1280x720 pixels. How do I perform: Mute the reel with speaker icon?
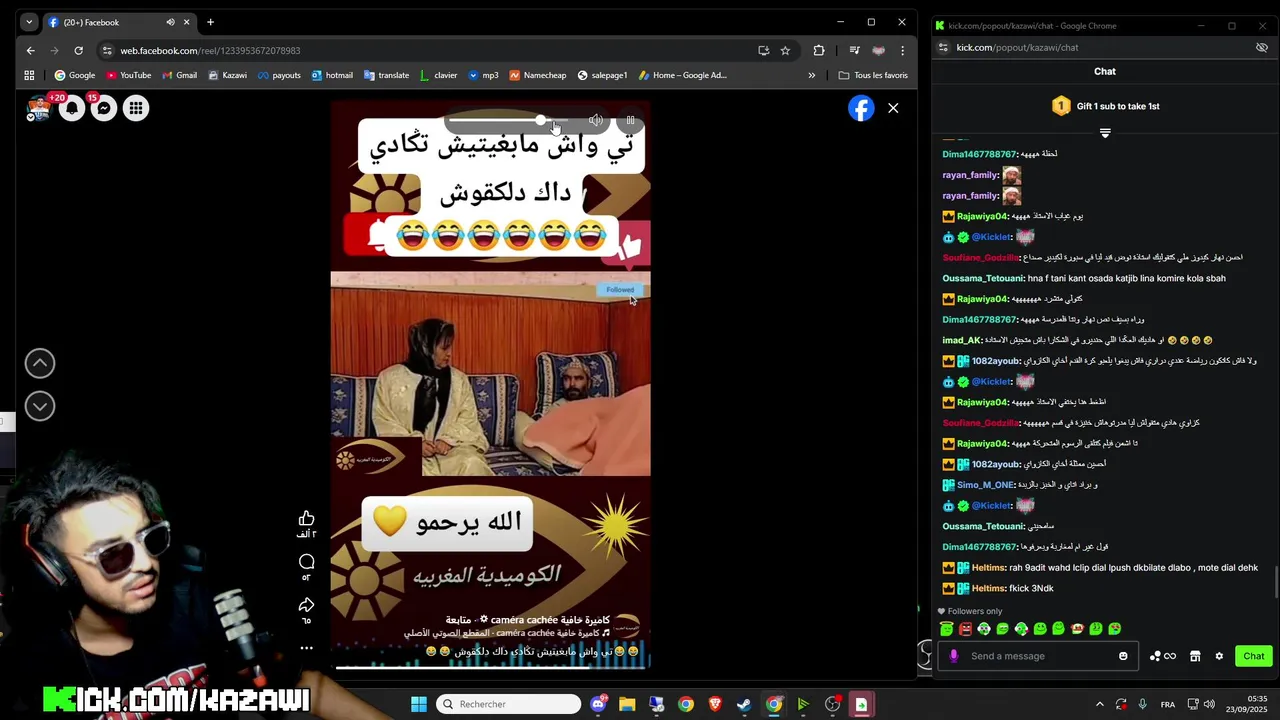coord(596,120)
